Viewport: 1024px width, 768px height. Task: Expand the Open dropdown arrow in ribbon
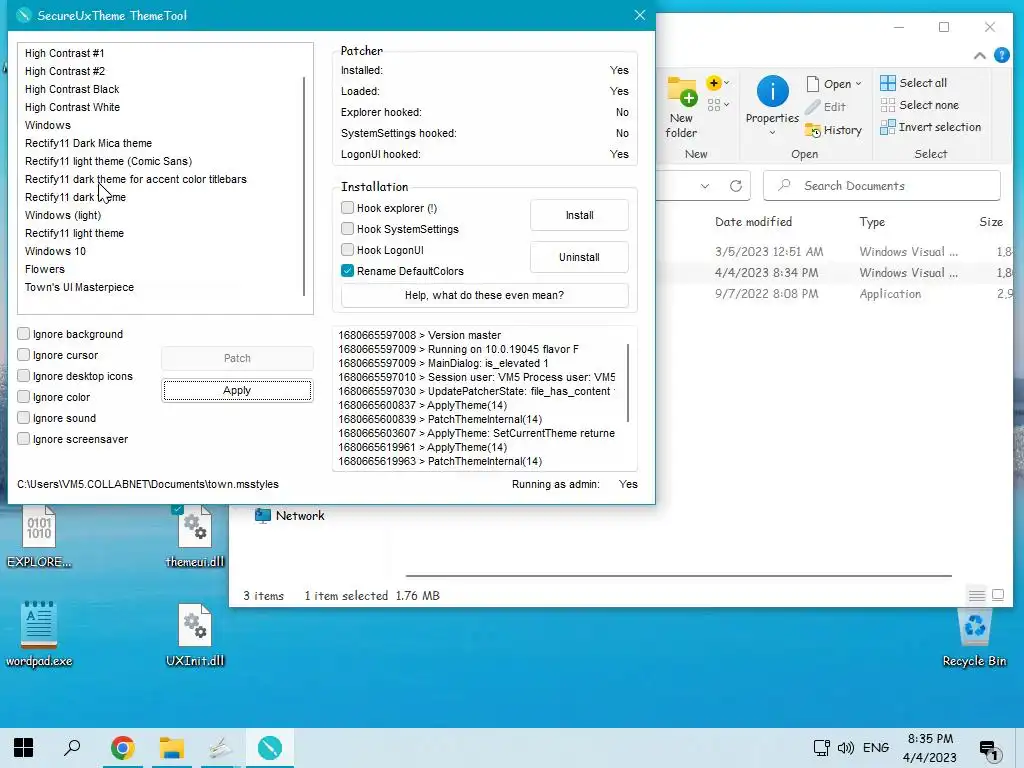click(858, 84)
